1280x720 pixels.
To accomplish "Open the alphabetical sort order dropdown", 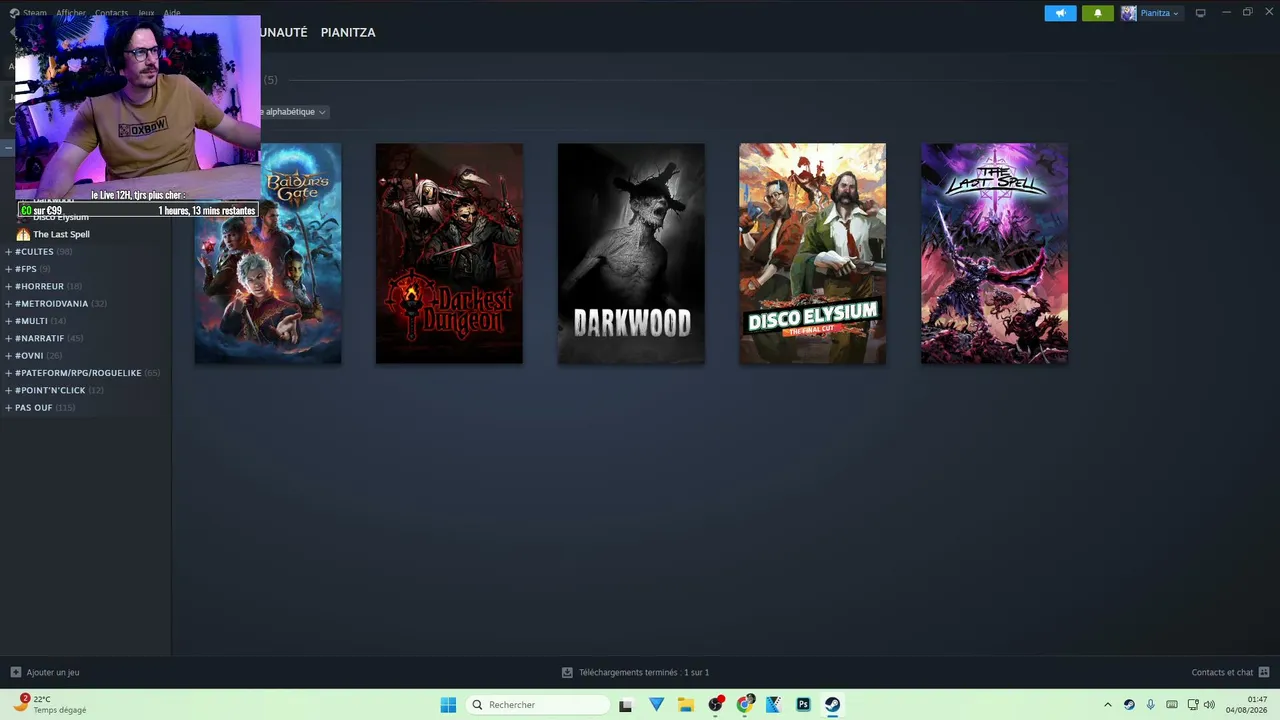I will 294,112.
